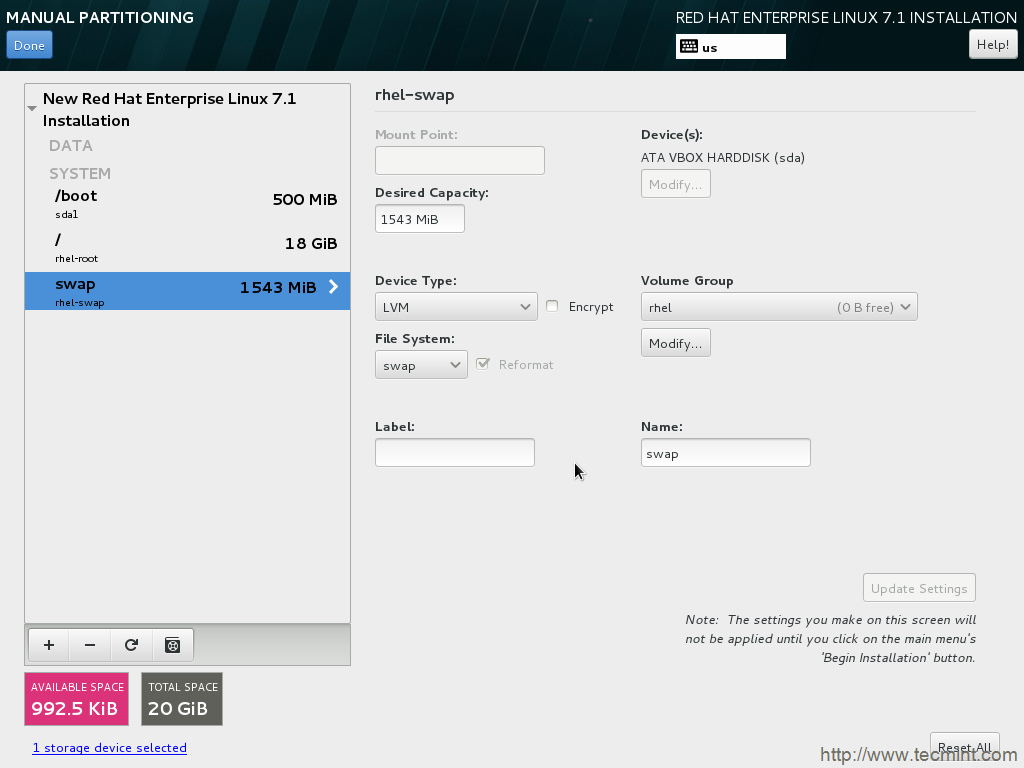
Task: Click the ATA VBOX HARDDISK (sda) text
Action: 723,157
